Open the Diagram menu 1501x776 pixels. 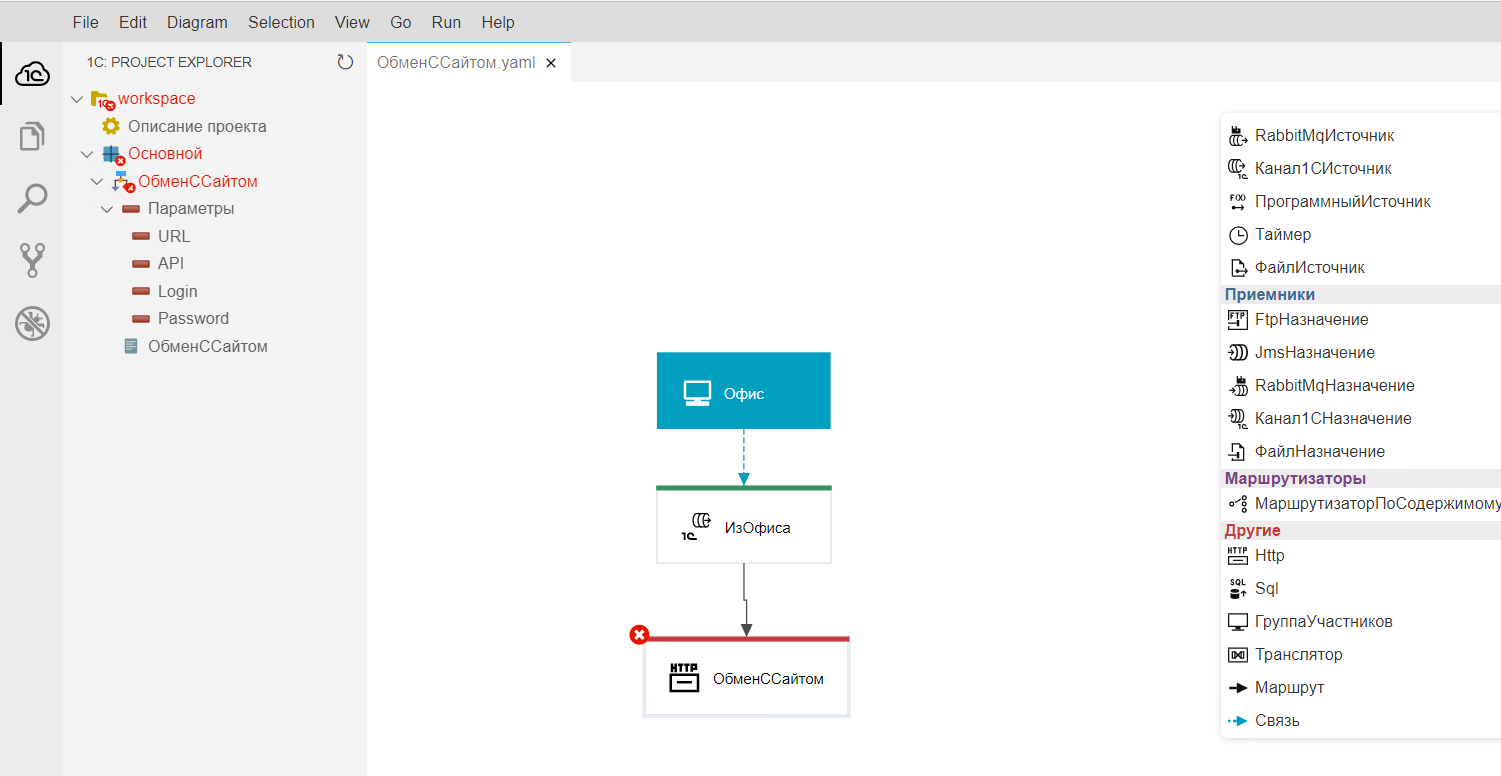[197, 22]
